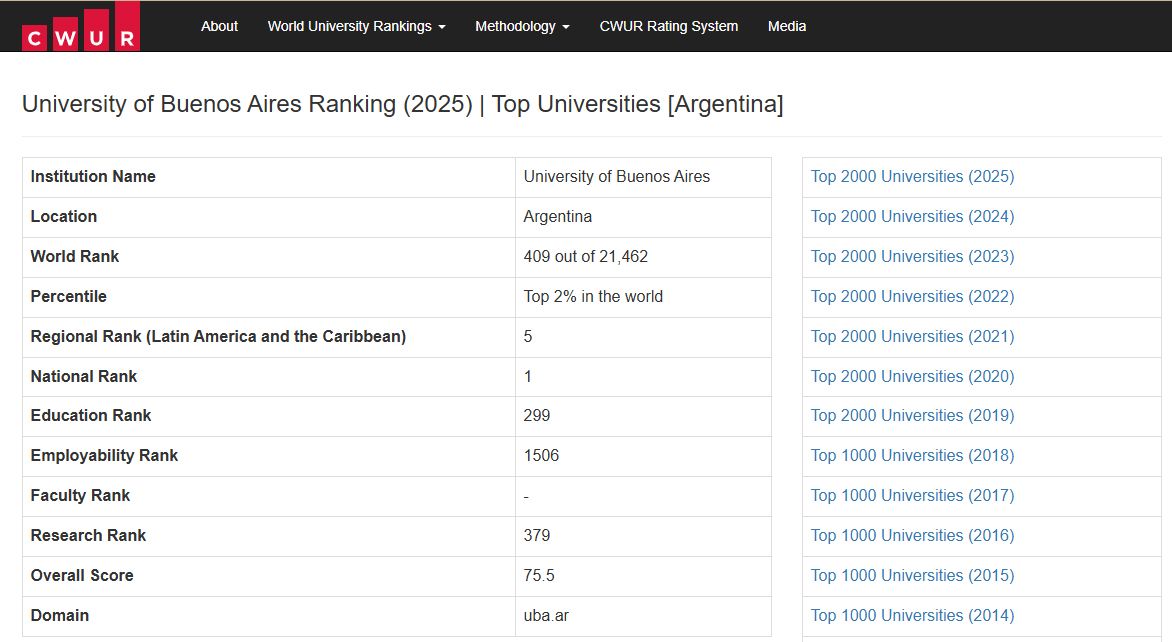Screen dimensions: 1172x642
Task: Open Top 1000 Universities (2017) link
Action: point(912,496)
